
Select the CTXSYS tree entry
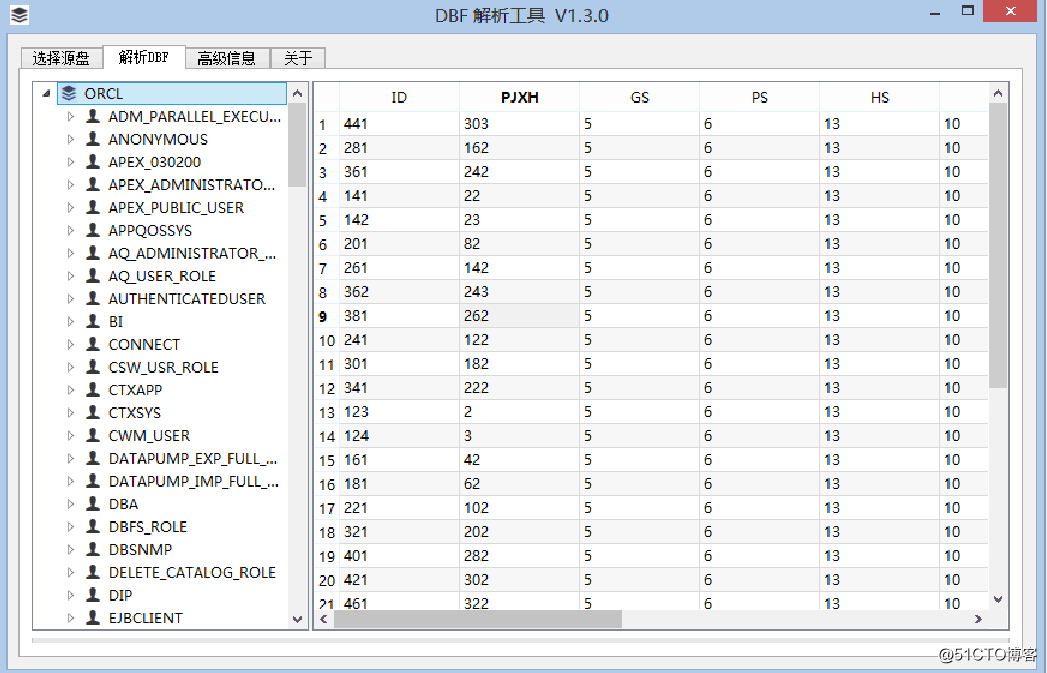(135, 413)
